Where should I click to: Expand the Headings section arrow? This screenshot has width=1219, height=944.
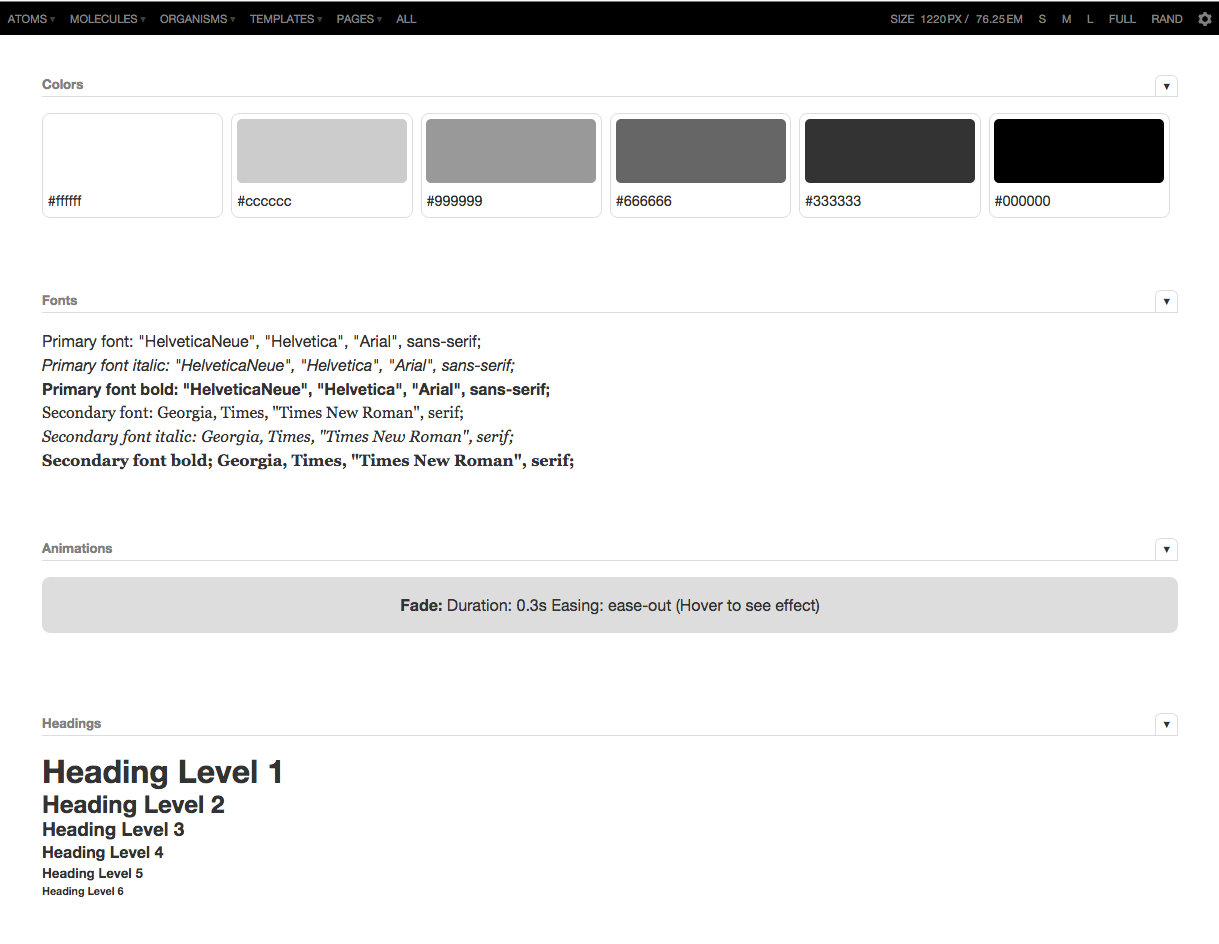pyautogui.click(x=1166, y=725)
